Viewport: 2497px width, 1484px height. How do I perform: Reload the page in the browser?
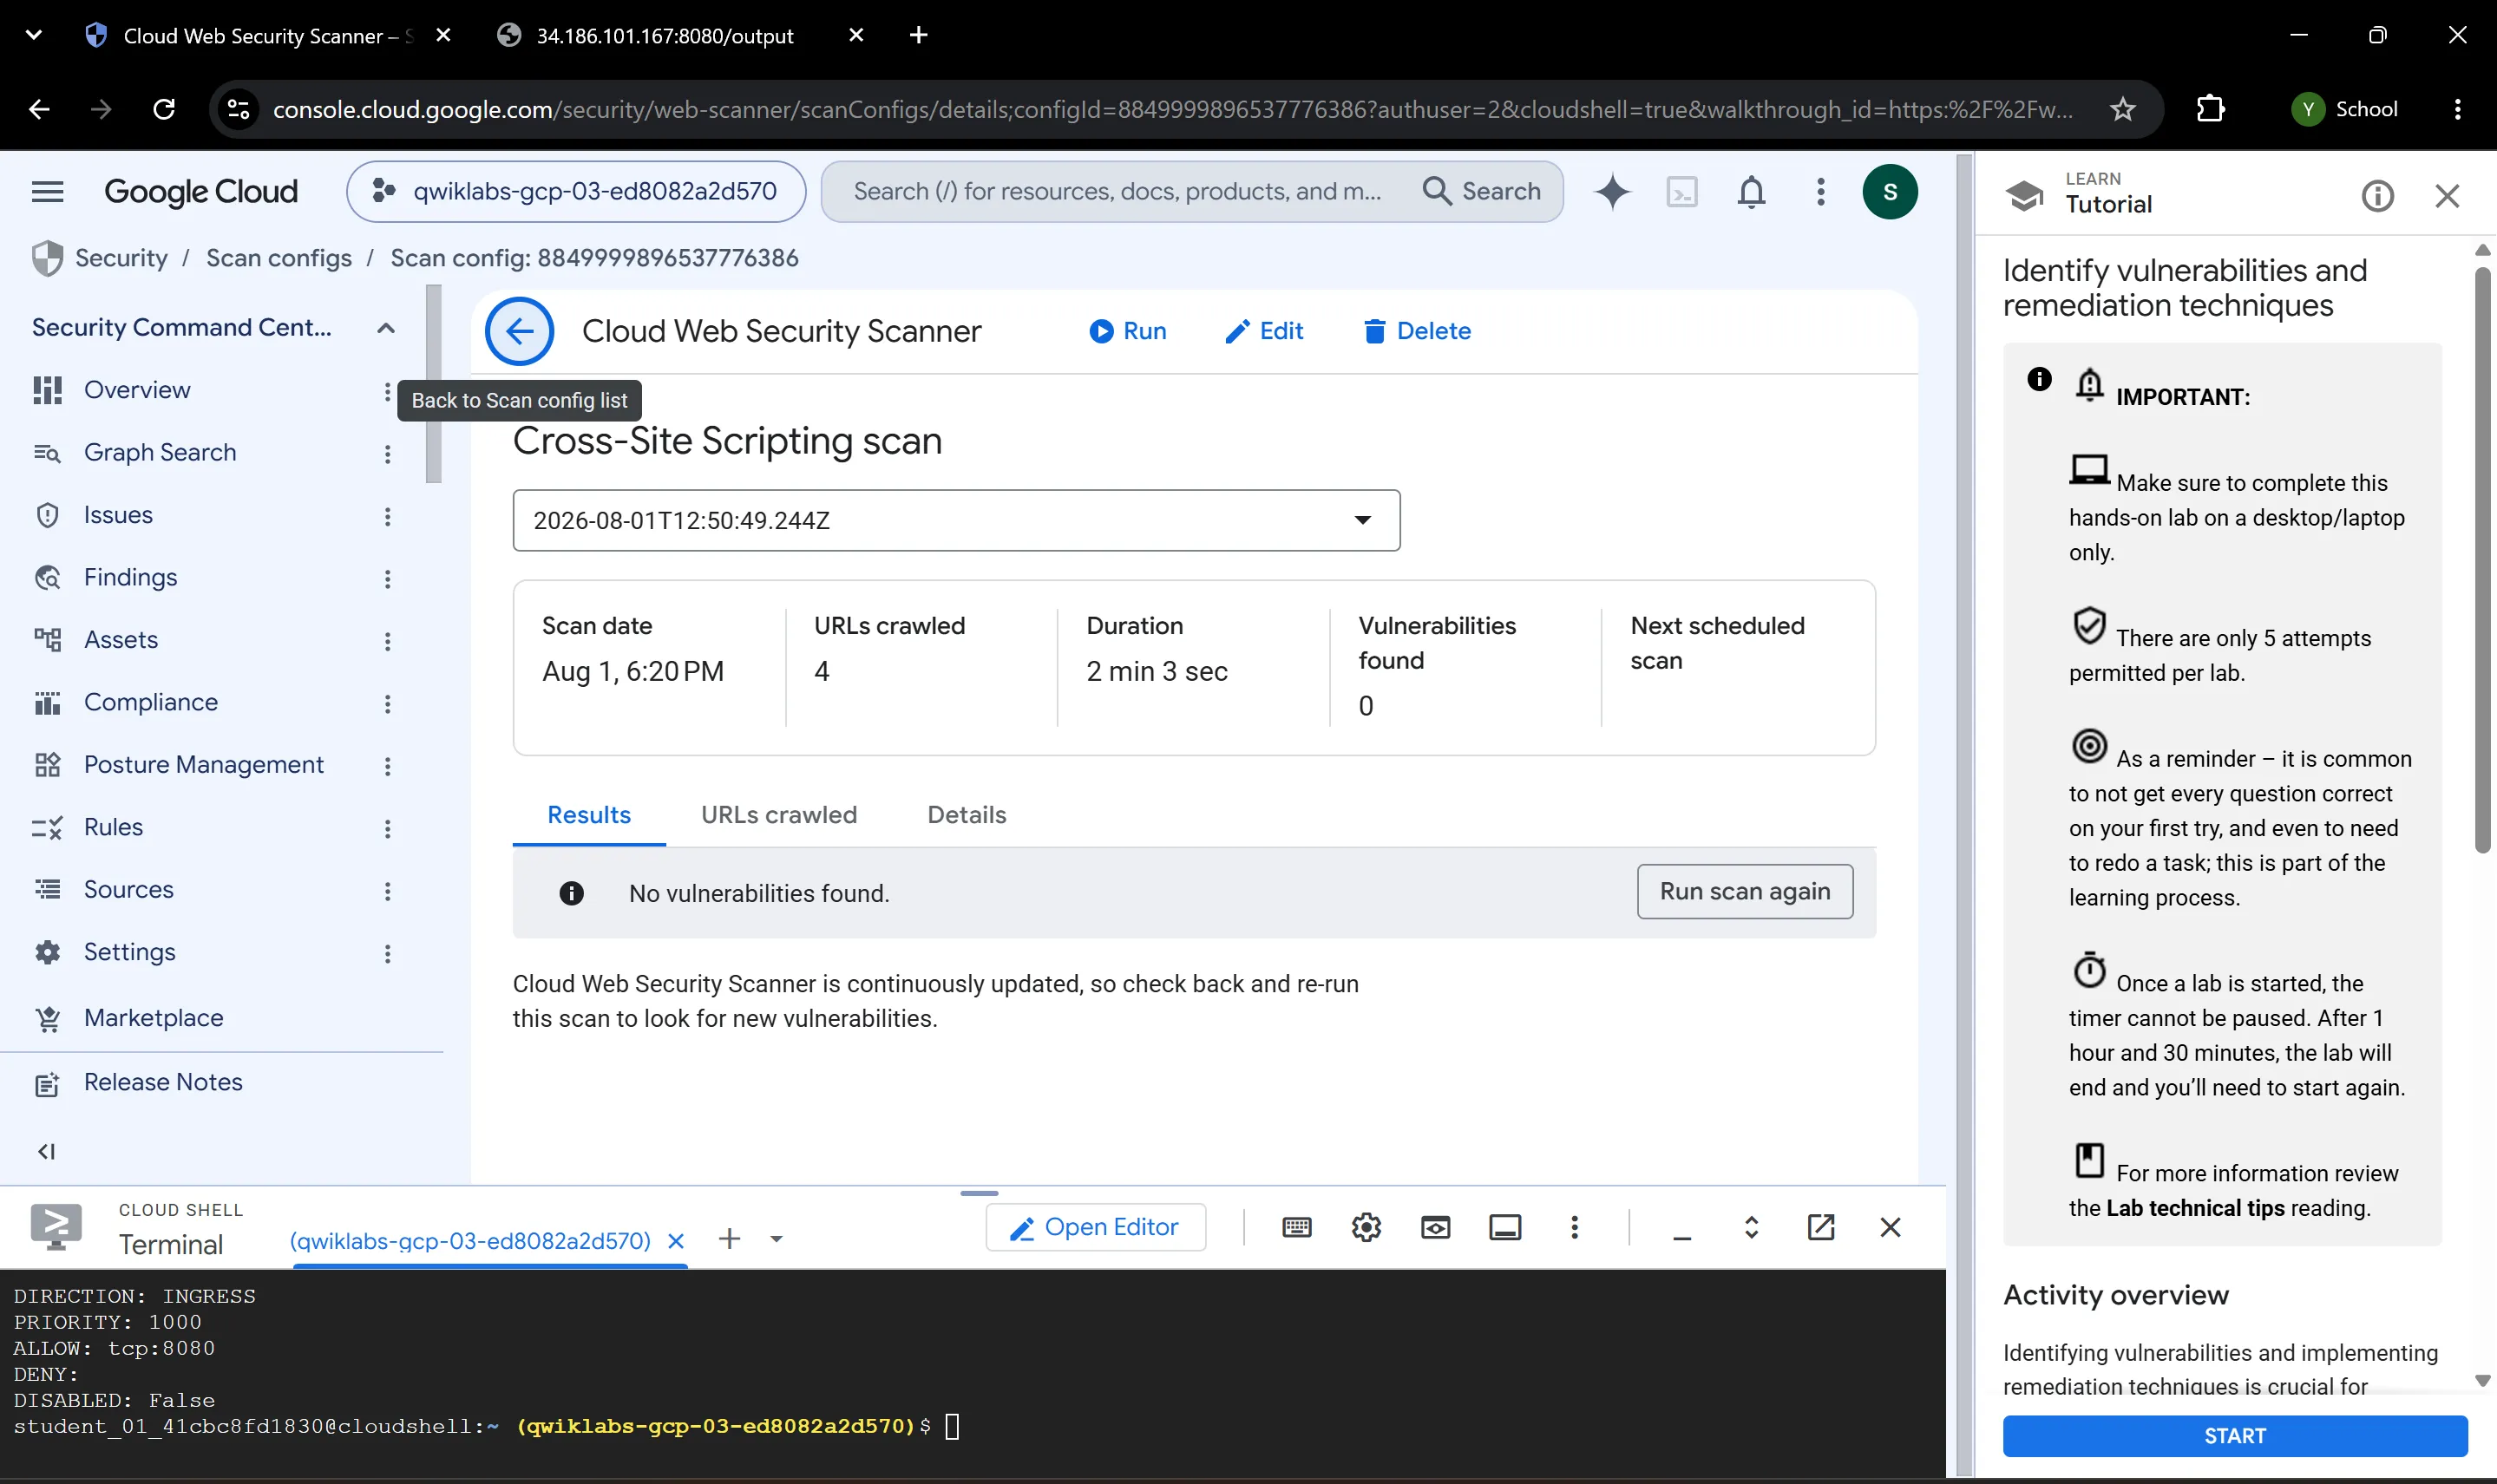[164, 109]
